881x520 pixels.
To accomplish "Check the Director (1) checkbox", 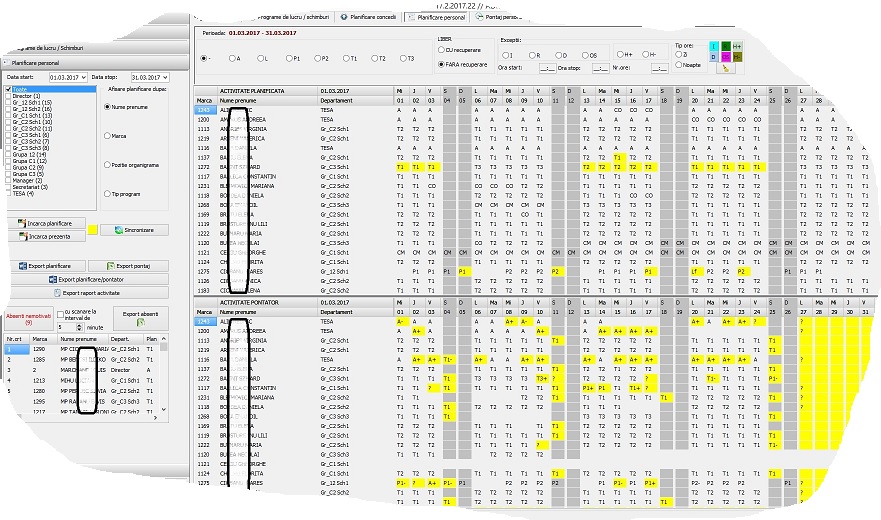I will 8,96.
